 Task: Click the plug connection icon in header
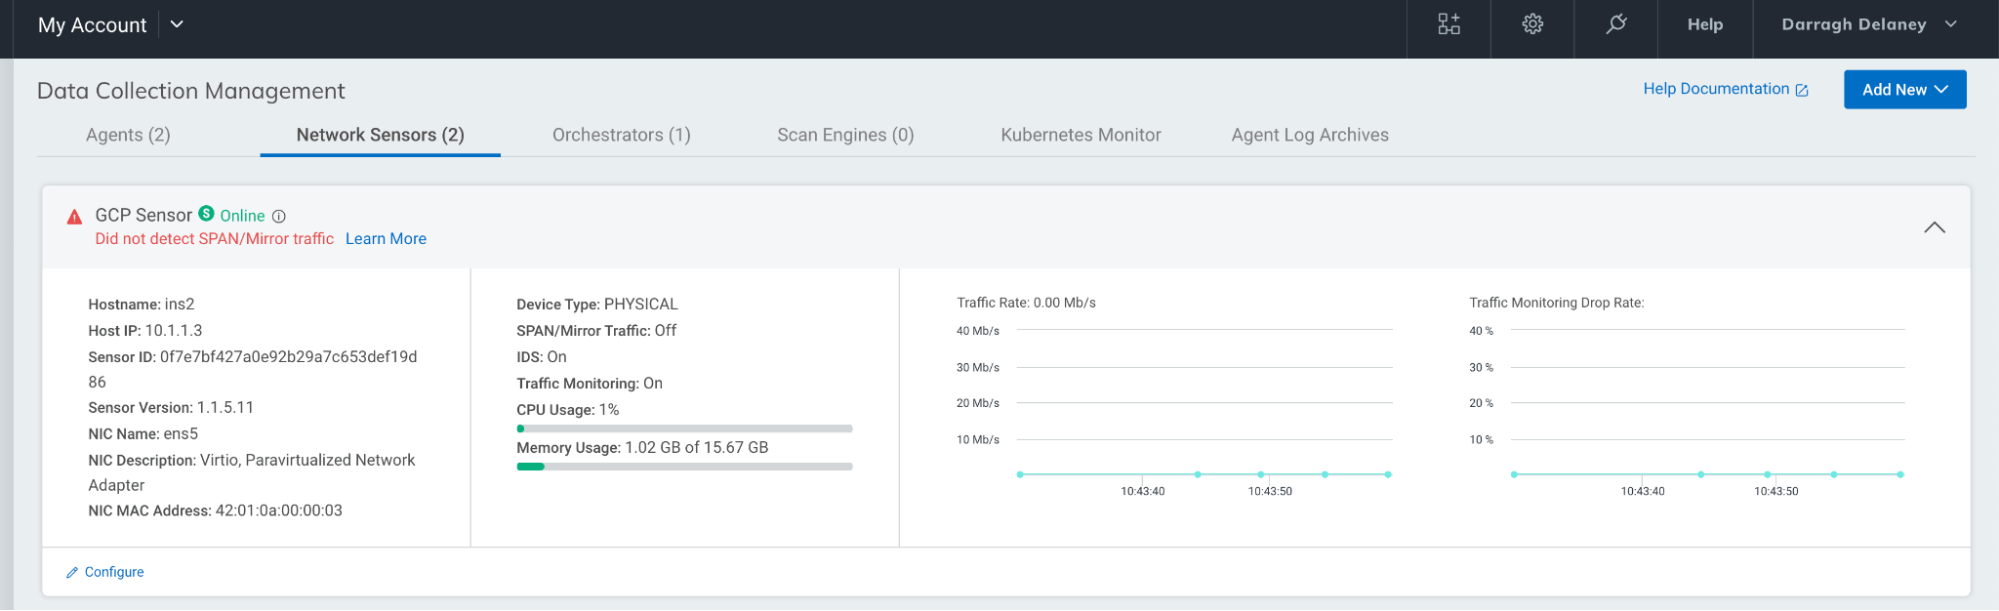click(x=1616, y=25)
